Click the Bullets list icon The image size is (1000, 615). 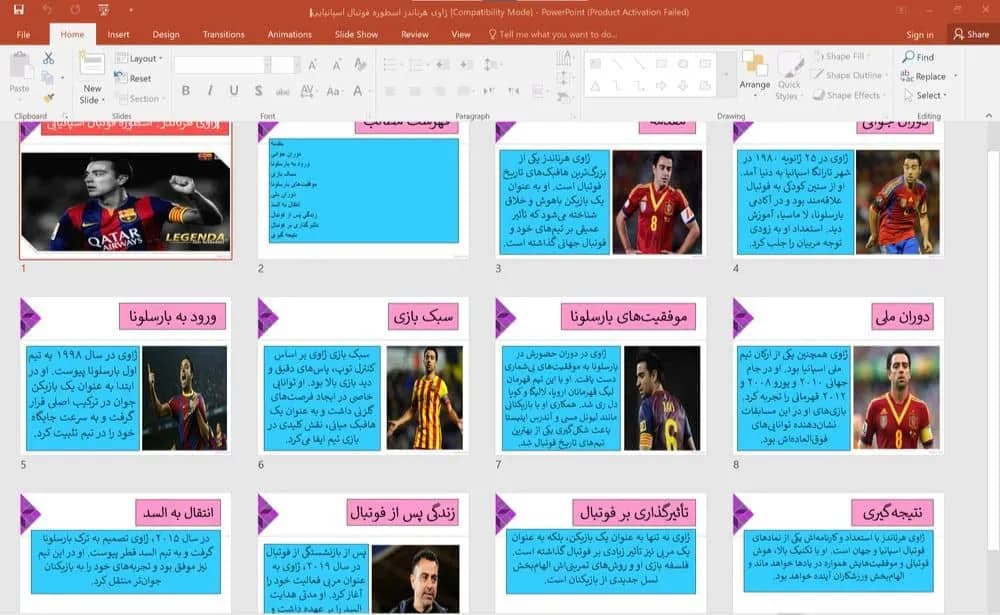[x=390, y=64]
